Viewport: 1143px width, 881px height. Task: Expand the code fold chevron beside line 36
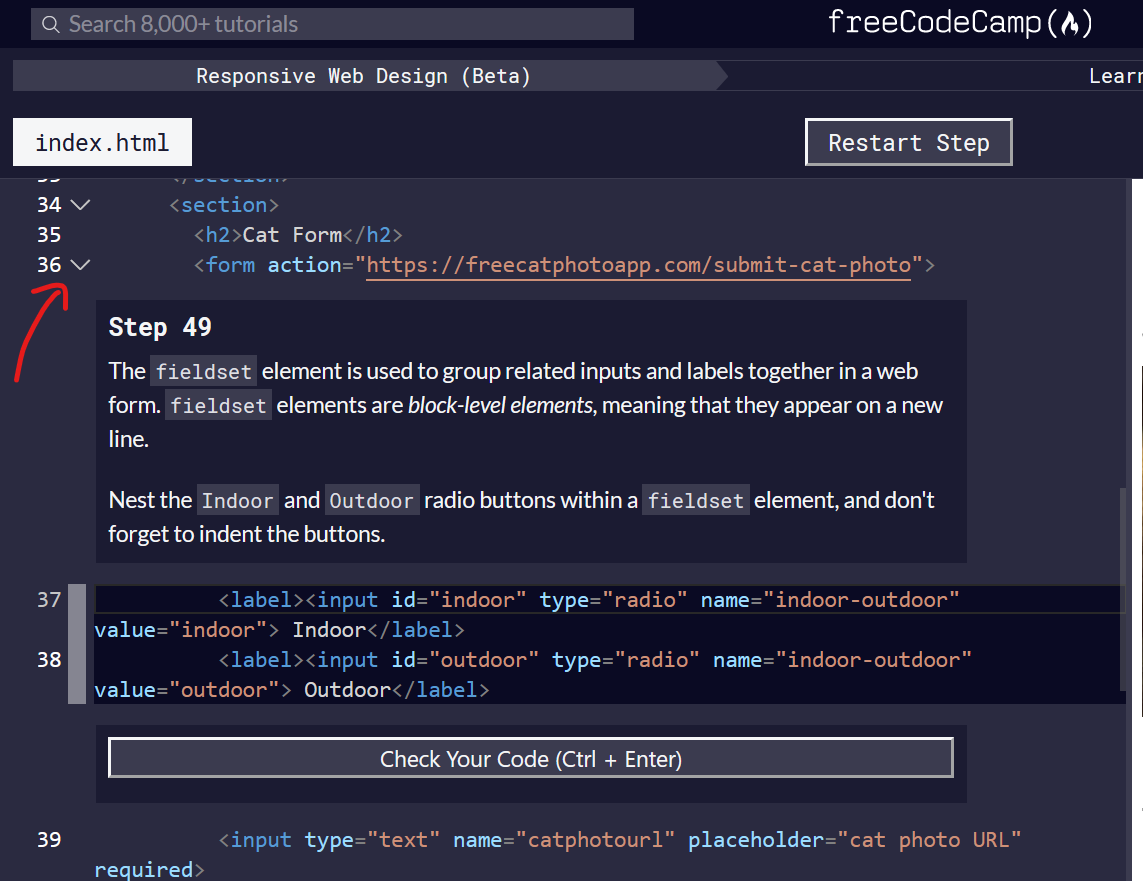[x=80, y=265]
